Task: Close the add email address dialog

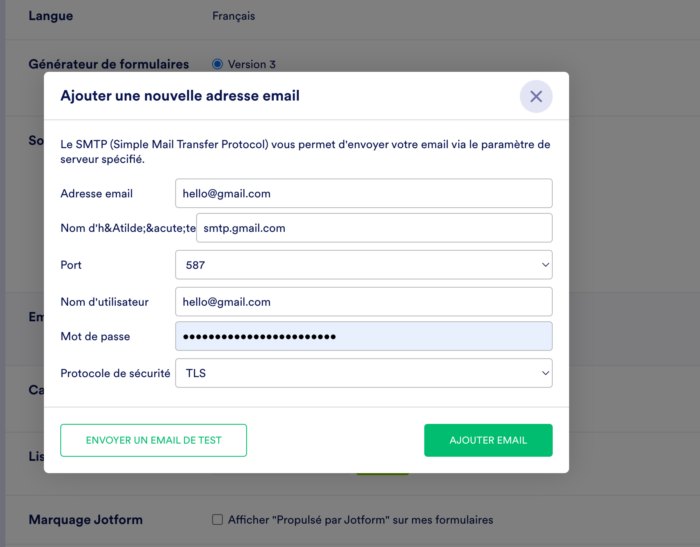Action: point(536,97)
